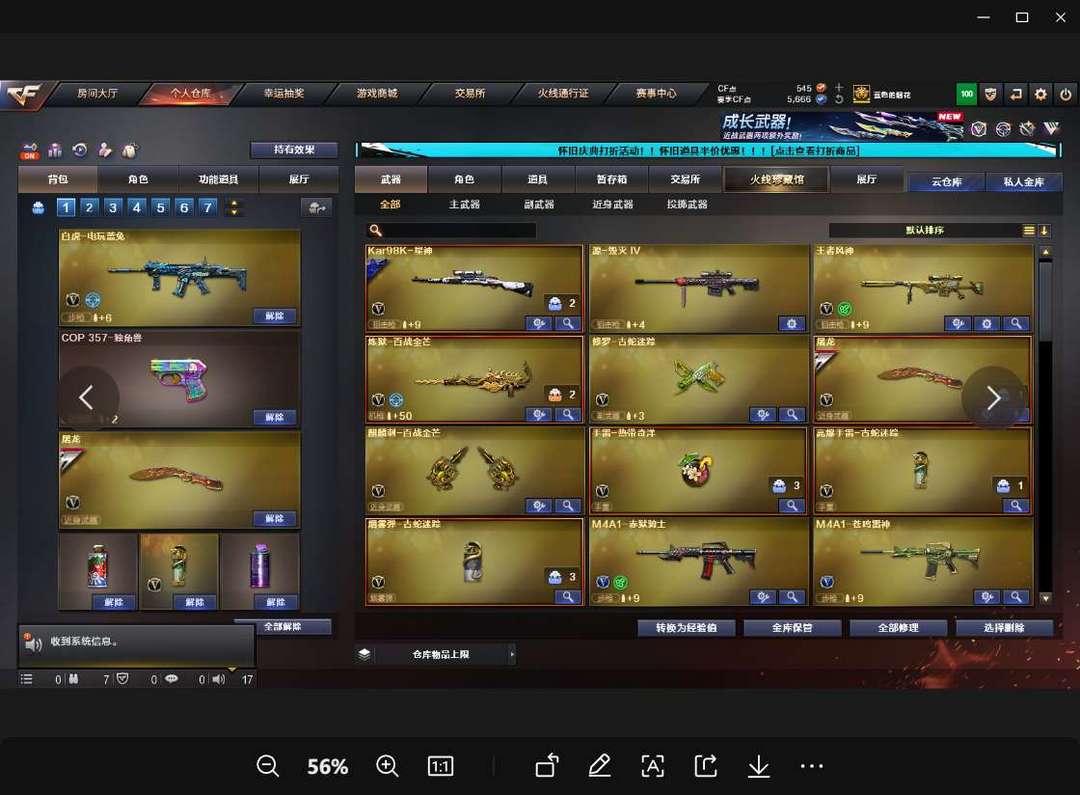
Task: Select the 功能道具 tab in left panel
Action: pos(218,179)
